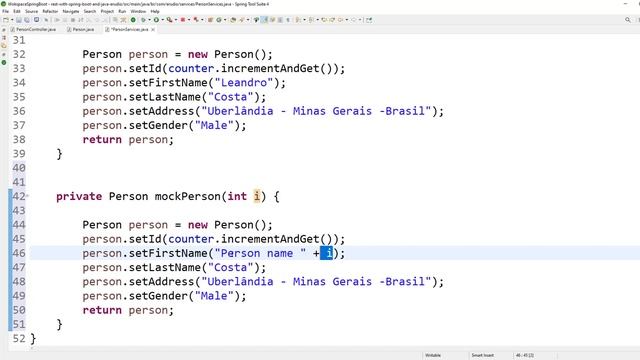Screen dimensions: 640x360
Task: Open the Search menu
Action: (90, 11)
